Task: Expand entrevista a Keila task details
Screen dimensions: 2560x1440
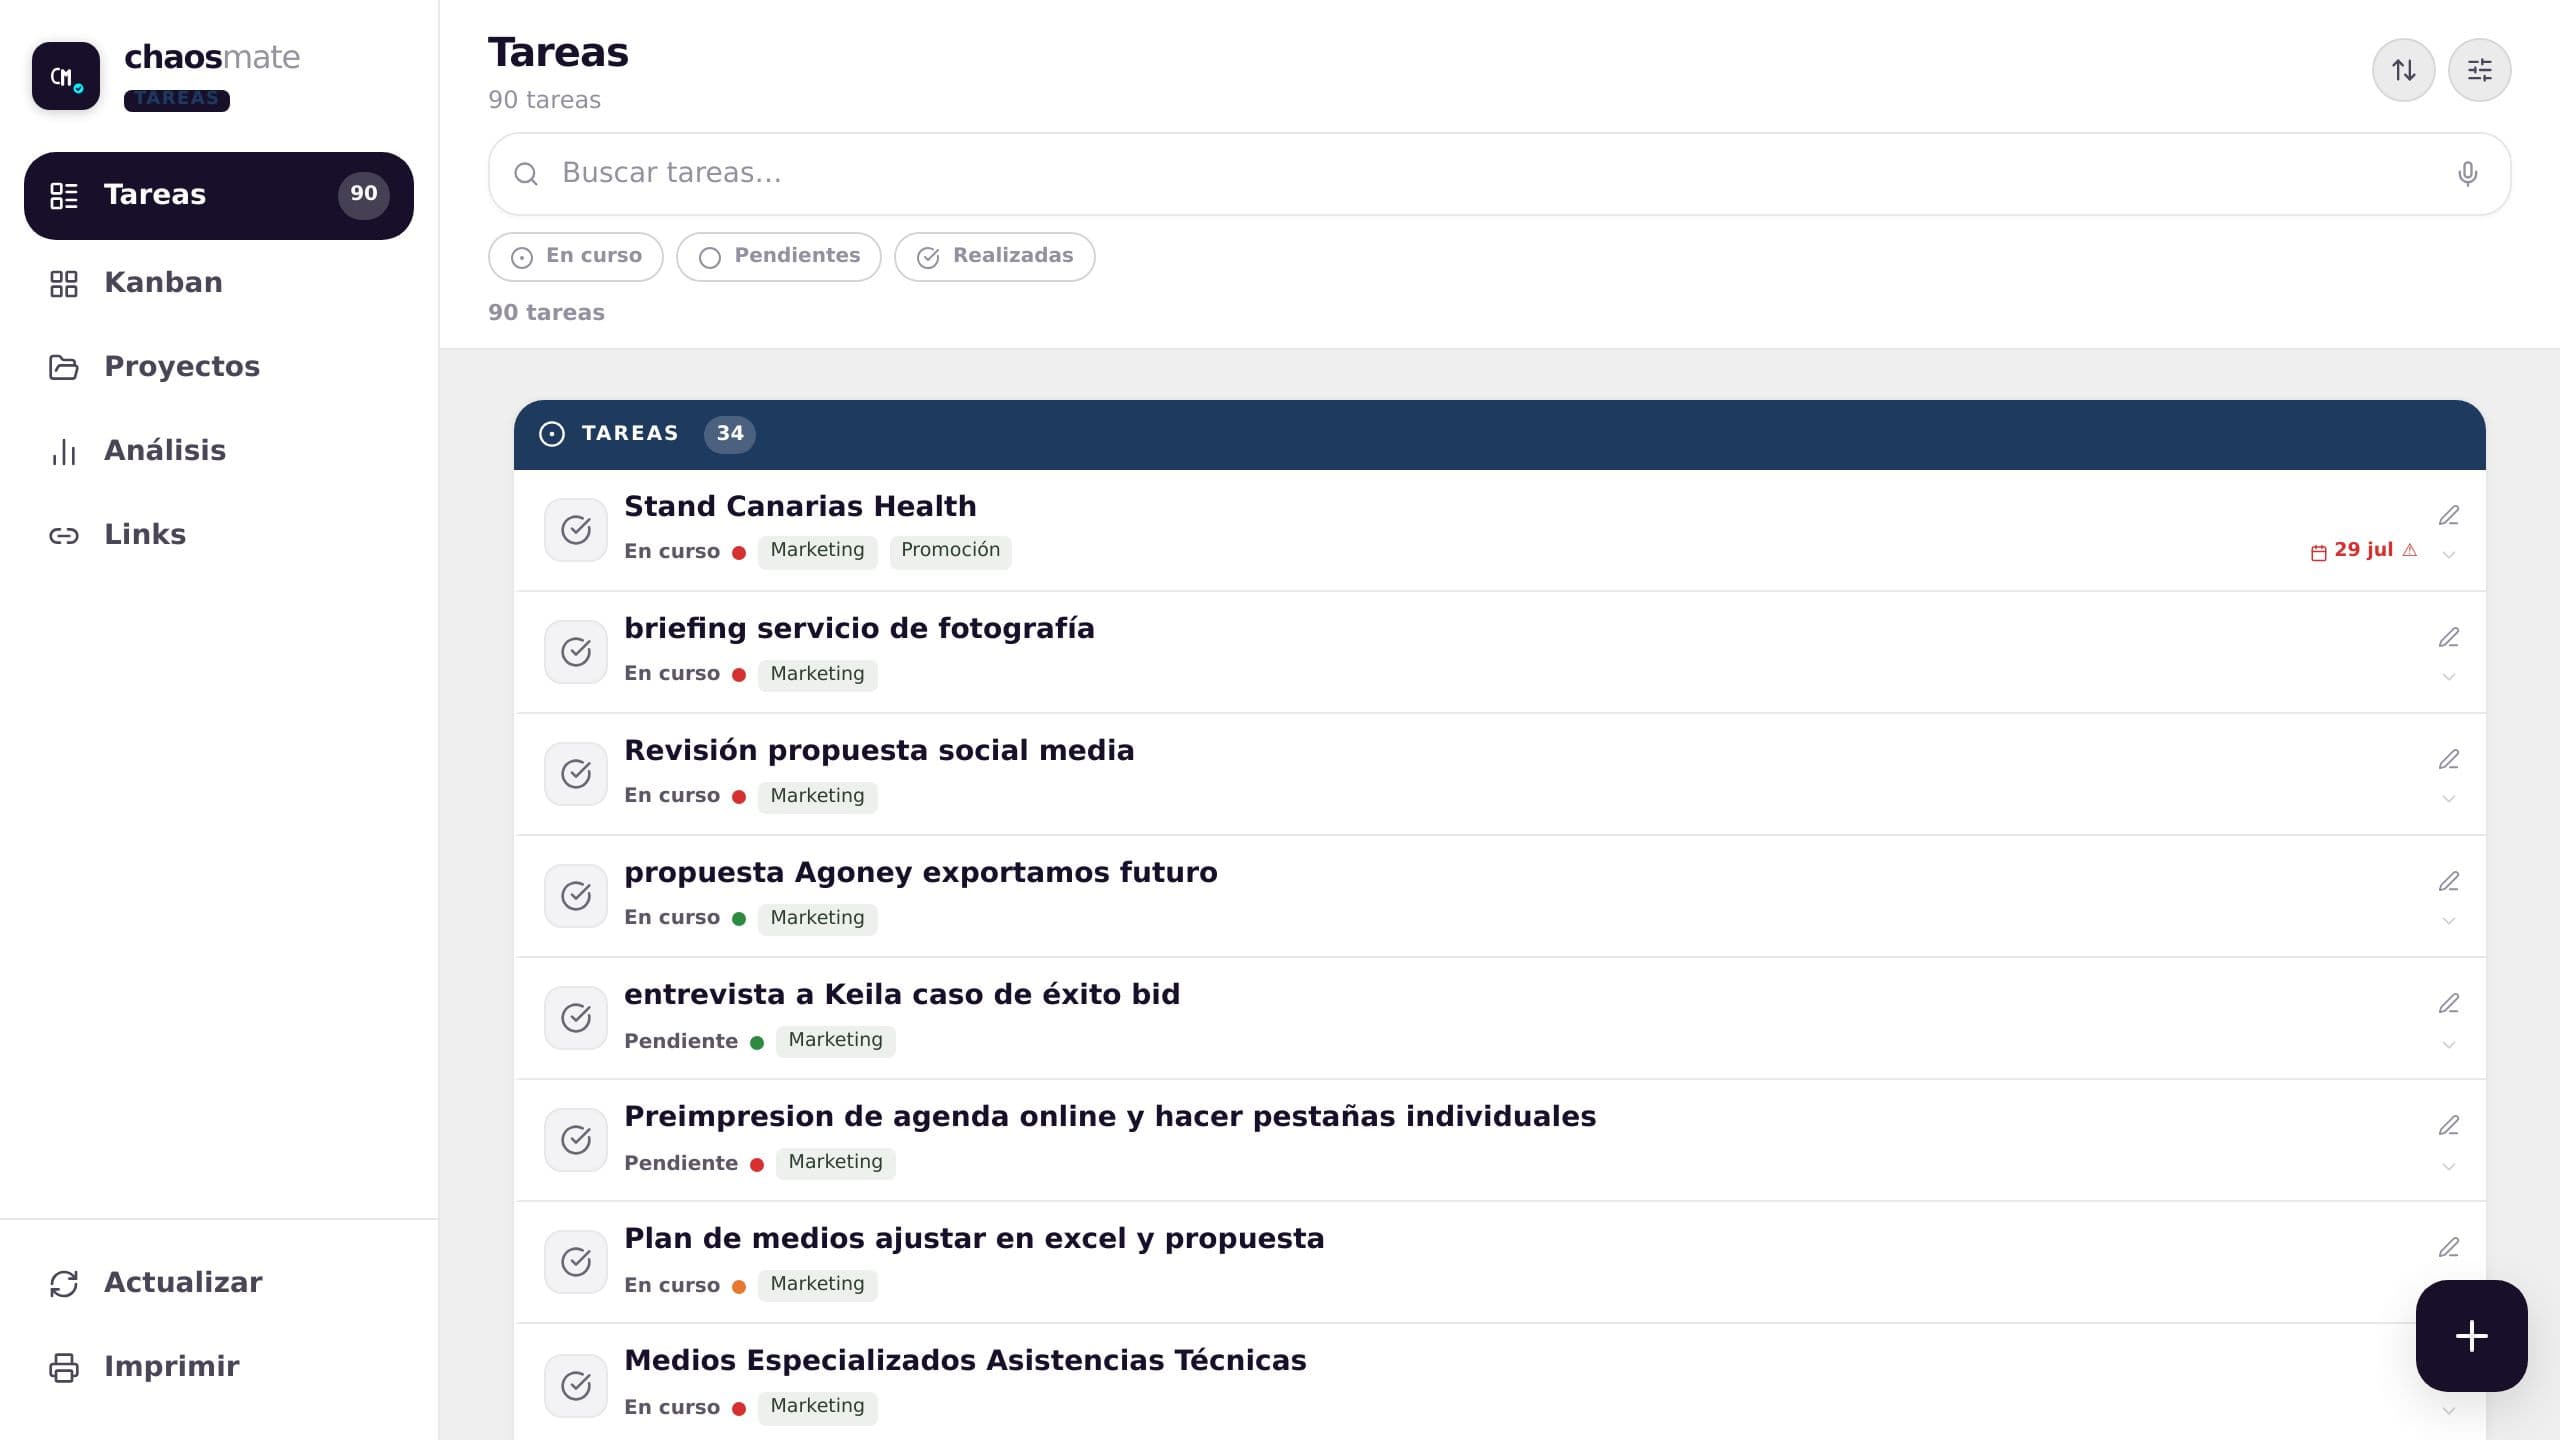Action: point(2448,1045)
